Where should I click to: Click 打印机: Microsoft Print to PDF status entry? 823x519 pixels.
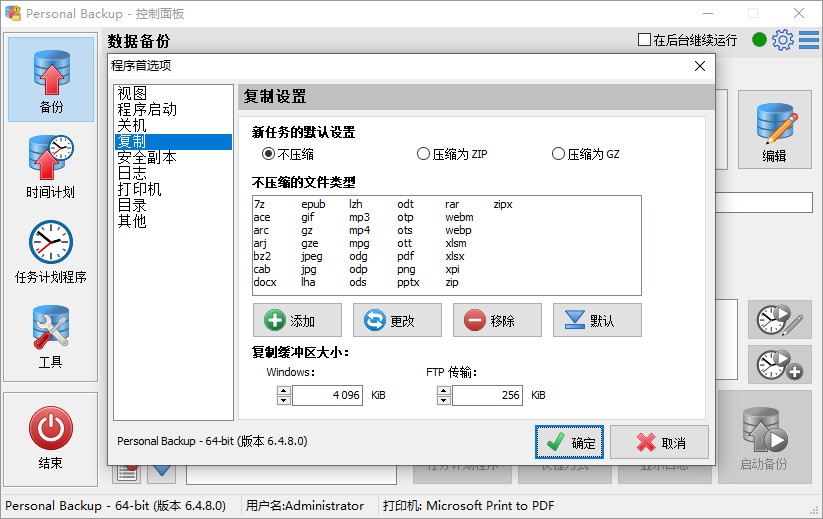(x=468, y=506)
